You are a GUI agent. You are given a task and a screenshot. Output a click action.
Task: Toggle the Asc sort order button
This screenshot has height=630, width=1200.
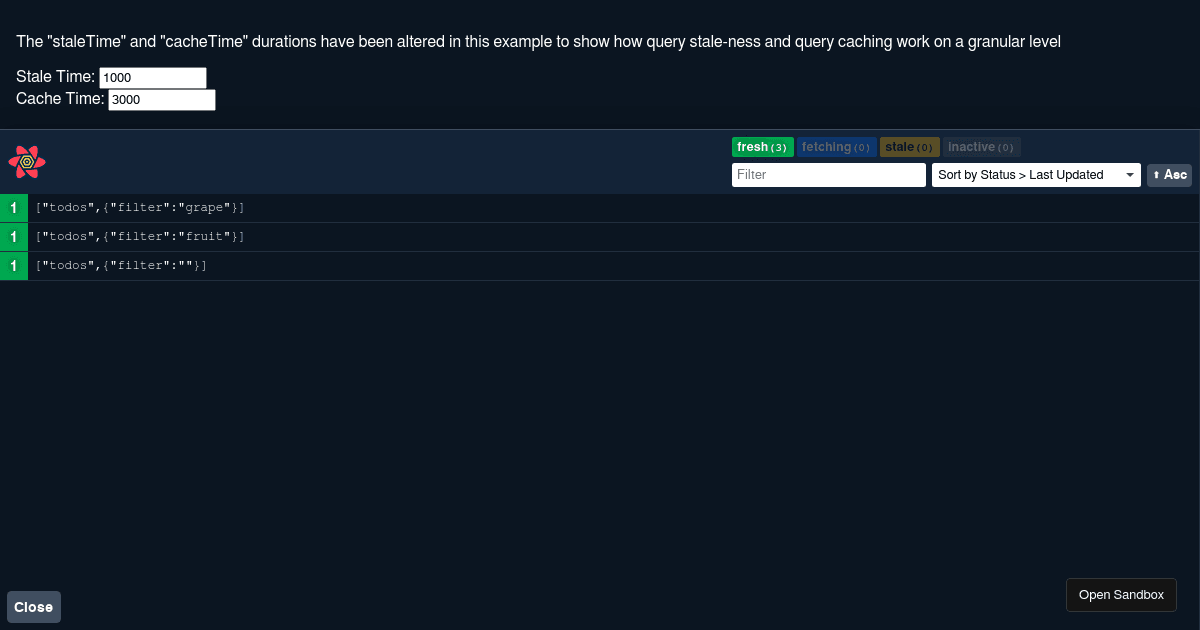1169,175
